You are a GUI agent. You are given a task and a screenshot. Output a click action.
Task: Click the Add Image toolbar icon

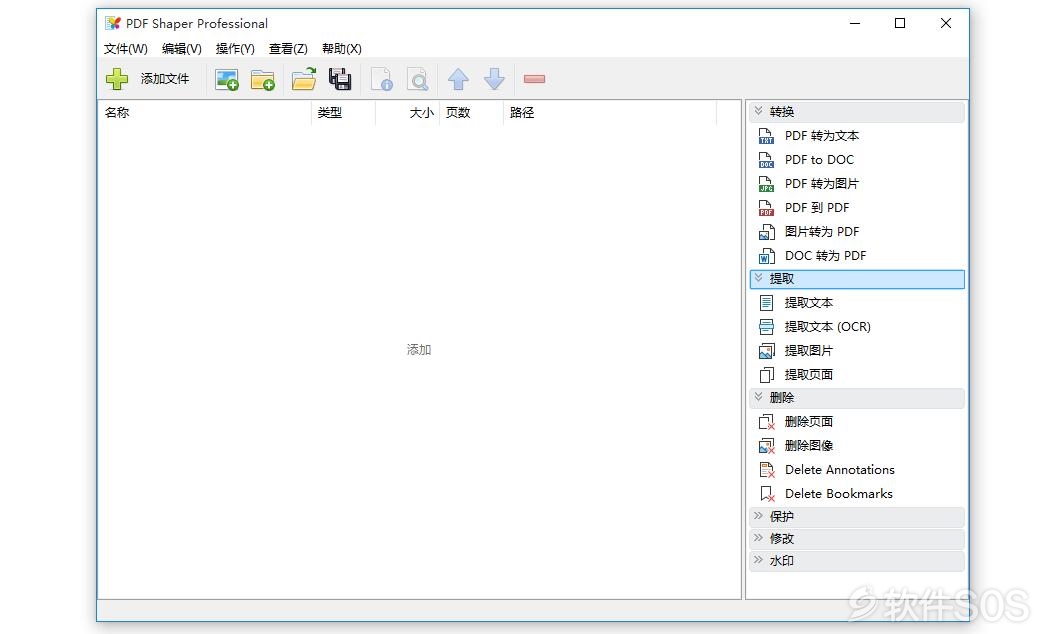tap(227, 79)
